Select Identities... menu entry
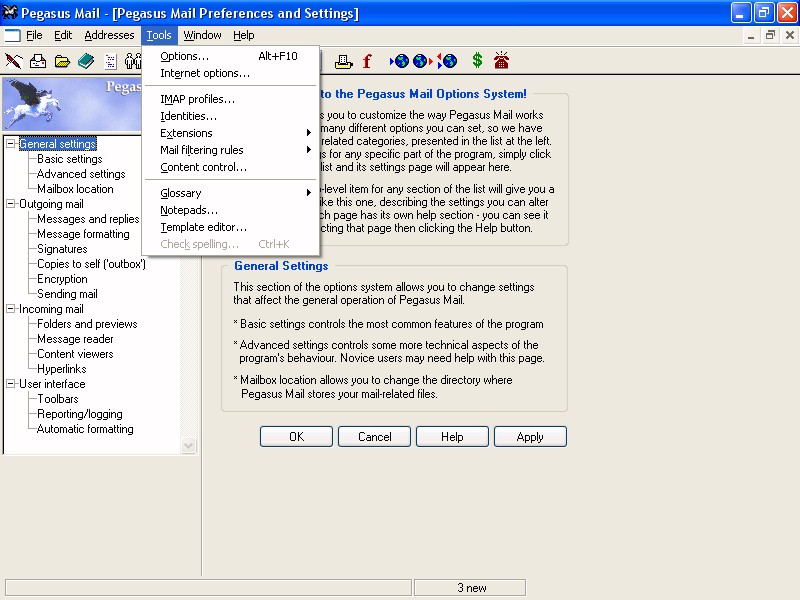This screenshot has height=600, width=800. tap(231, 116)
